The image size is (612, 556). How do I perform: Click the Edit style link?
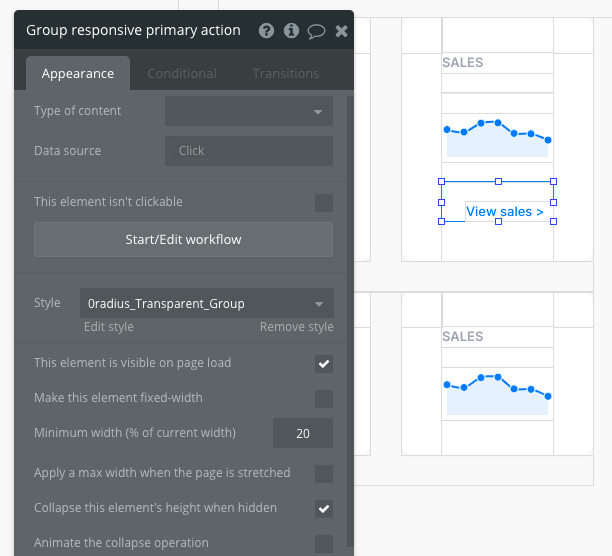click(109, 327)
